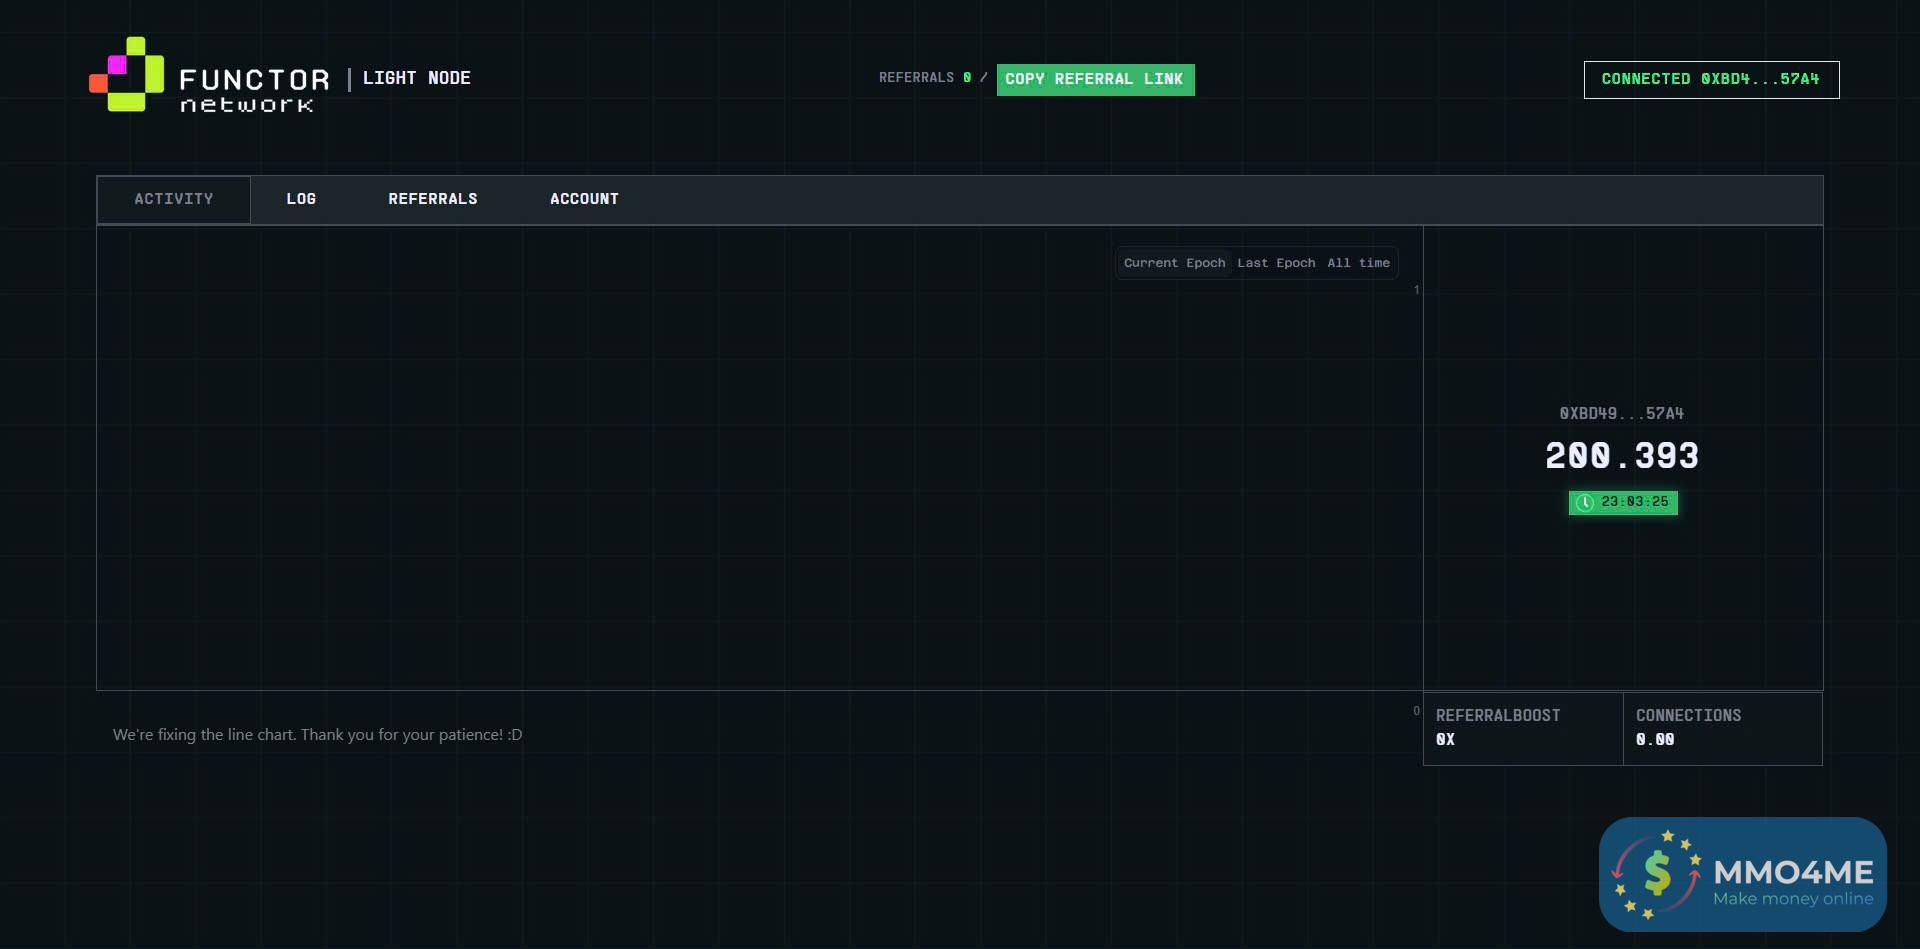Select the Current Epoch chart range
The image size is (1920, 949).
coord(1174,263)
